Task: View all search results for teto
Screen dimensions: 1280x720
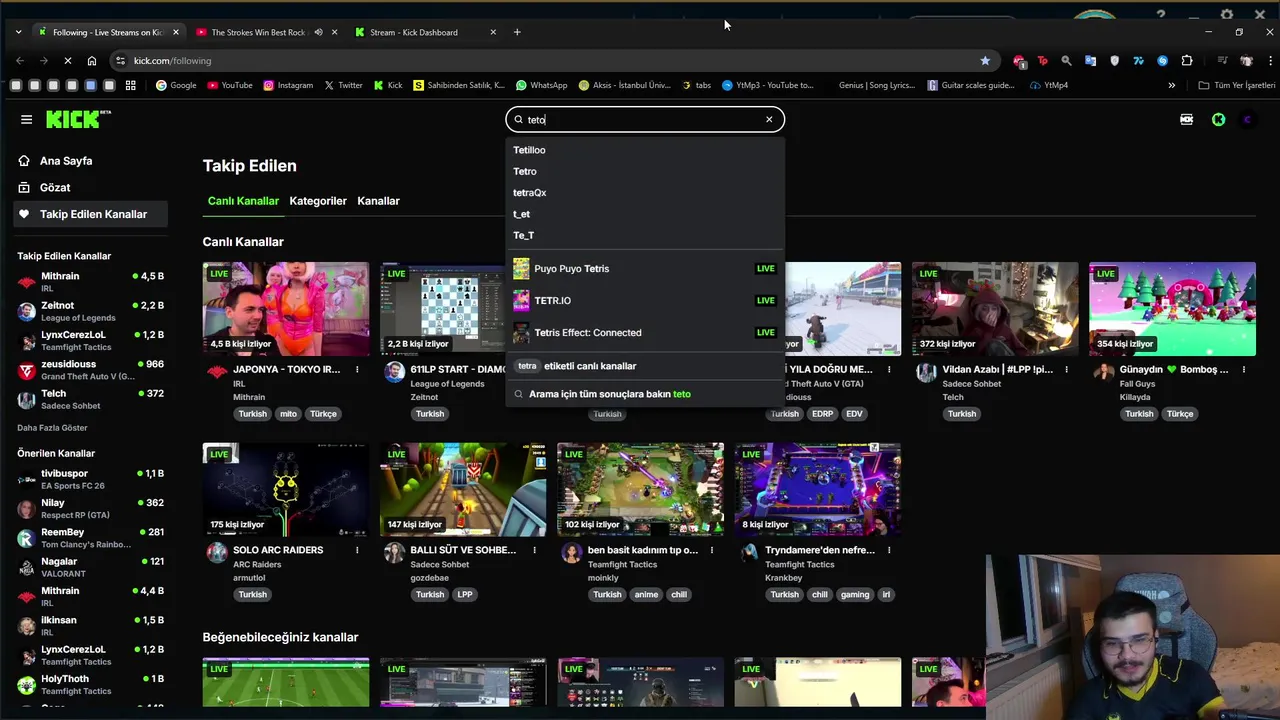Action: (x=644, y=394)
